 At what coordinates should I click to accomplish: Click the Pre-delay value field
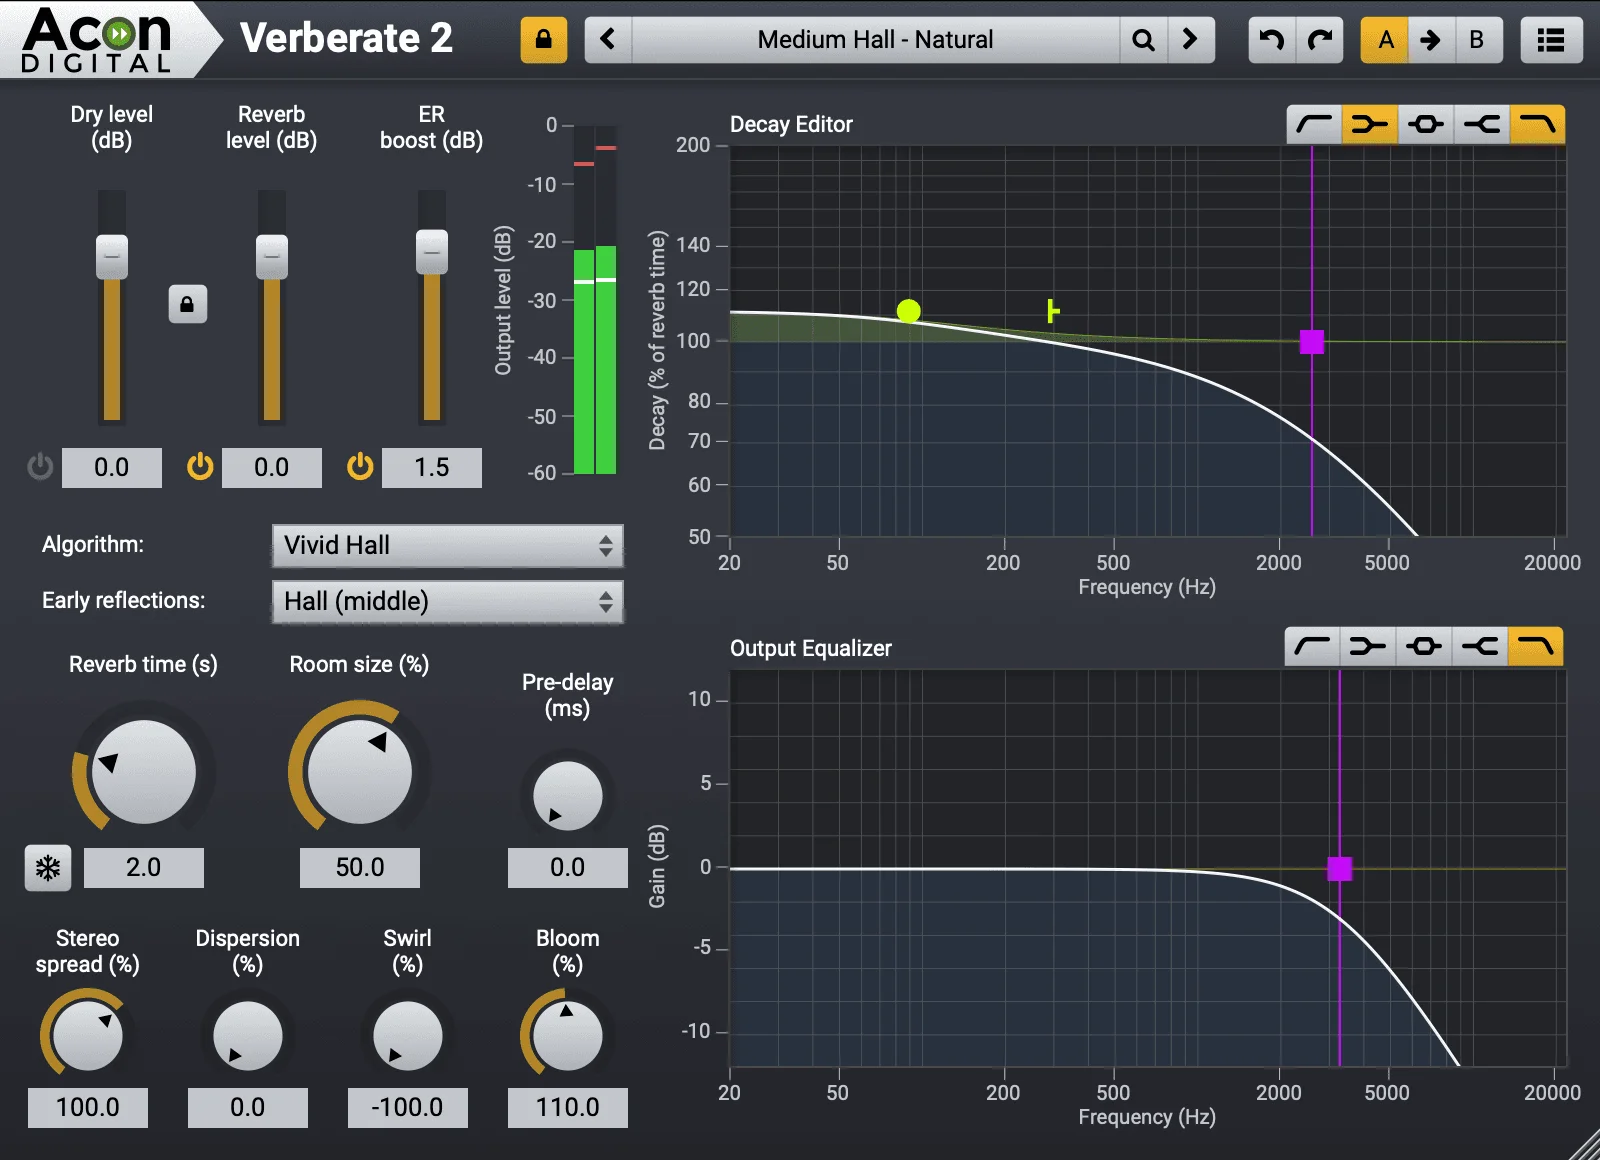tap(567, 867)
